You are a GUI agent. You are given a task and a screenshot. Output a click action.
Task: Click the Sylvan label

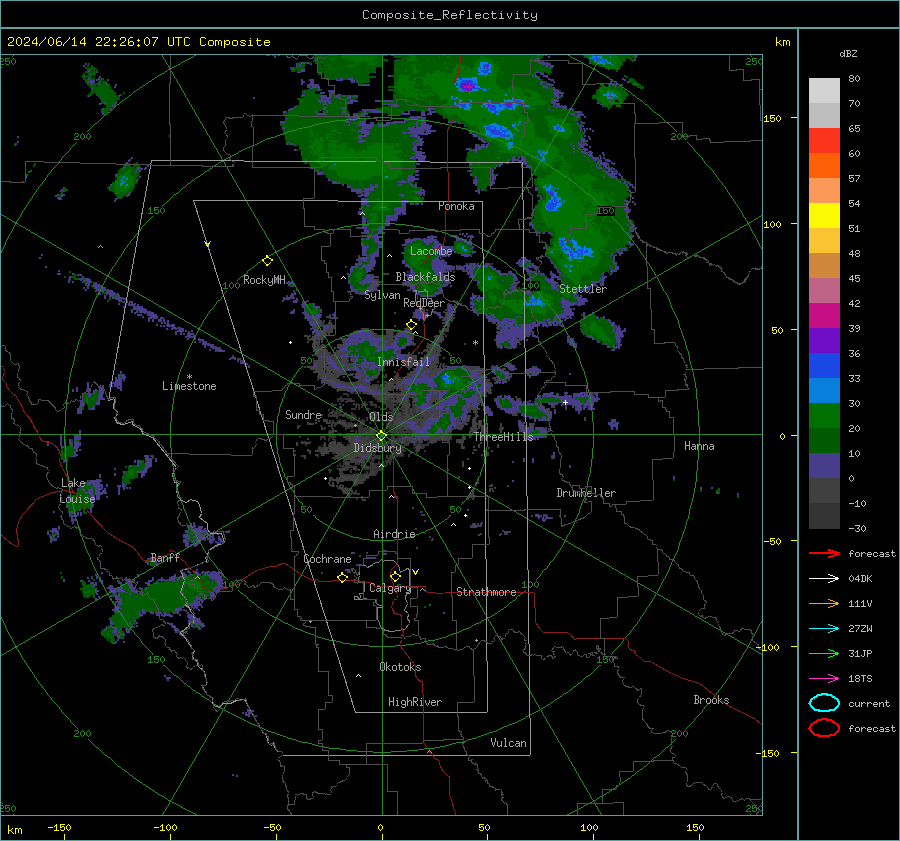click(x=382, y=295)
